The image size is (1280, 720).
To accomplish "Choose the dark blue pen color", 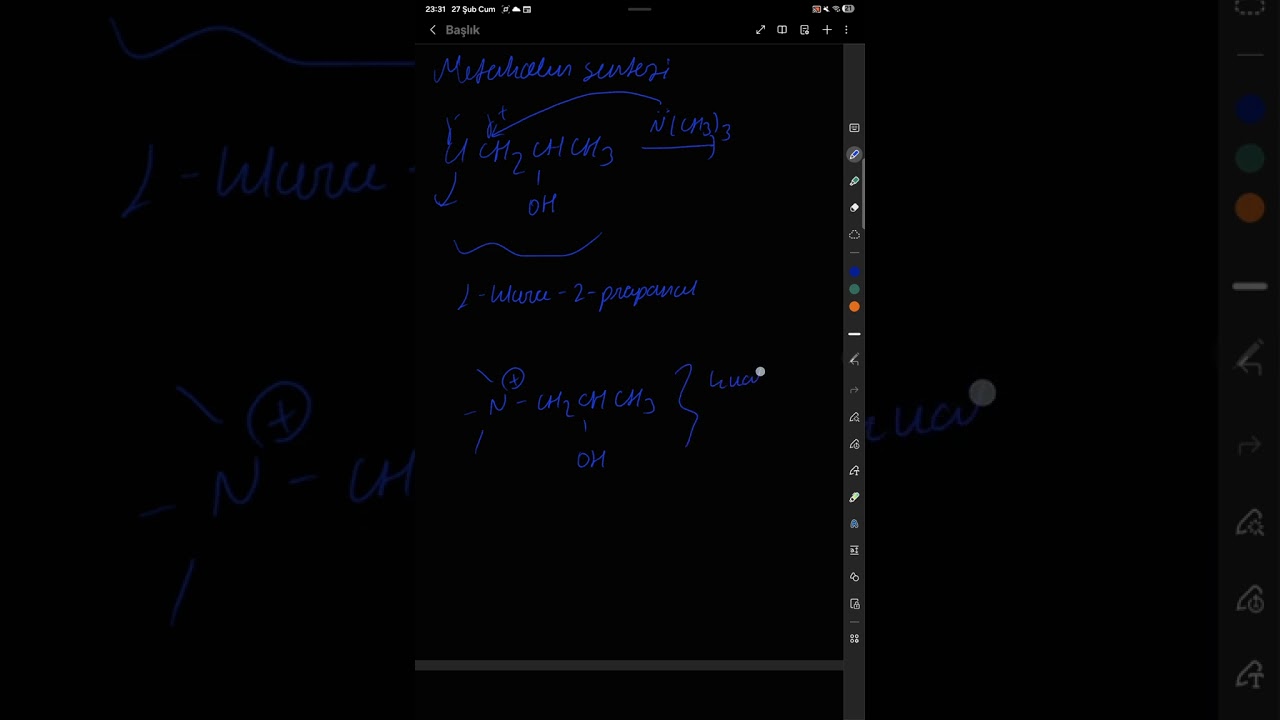I will (x=854, y=271).
